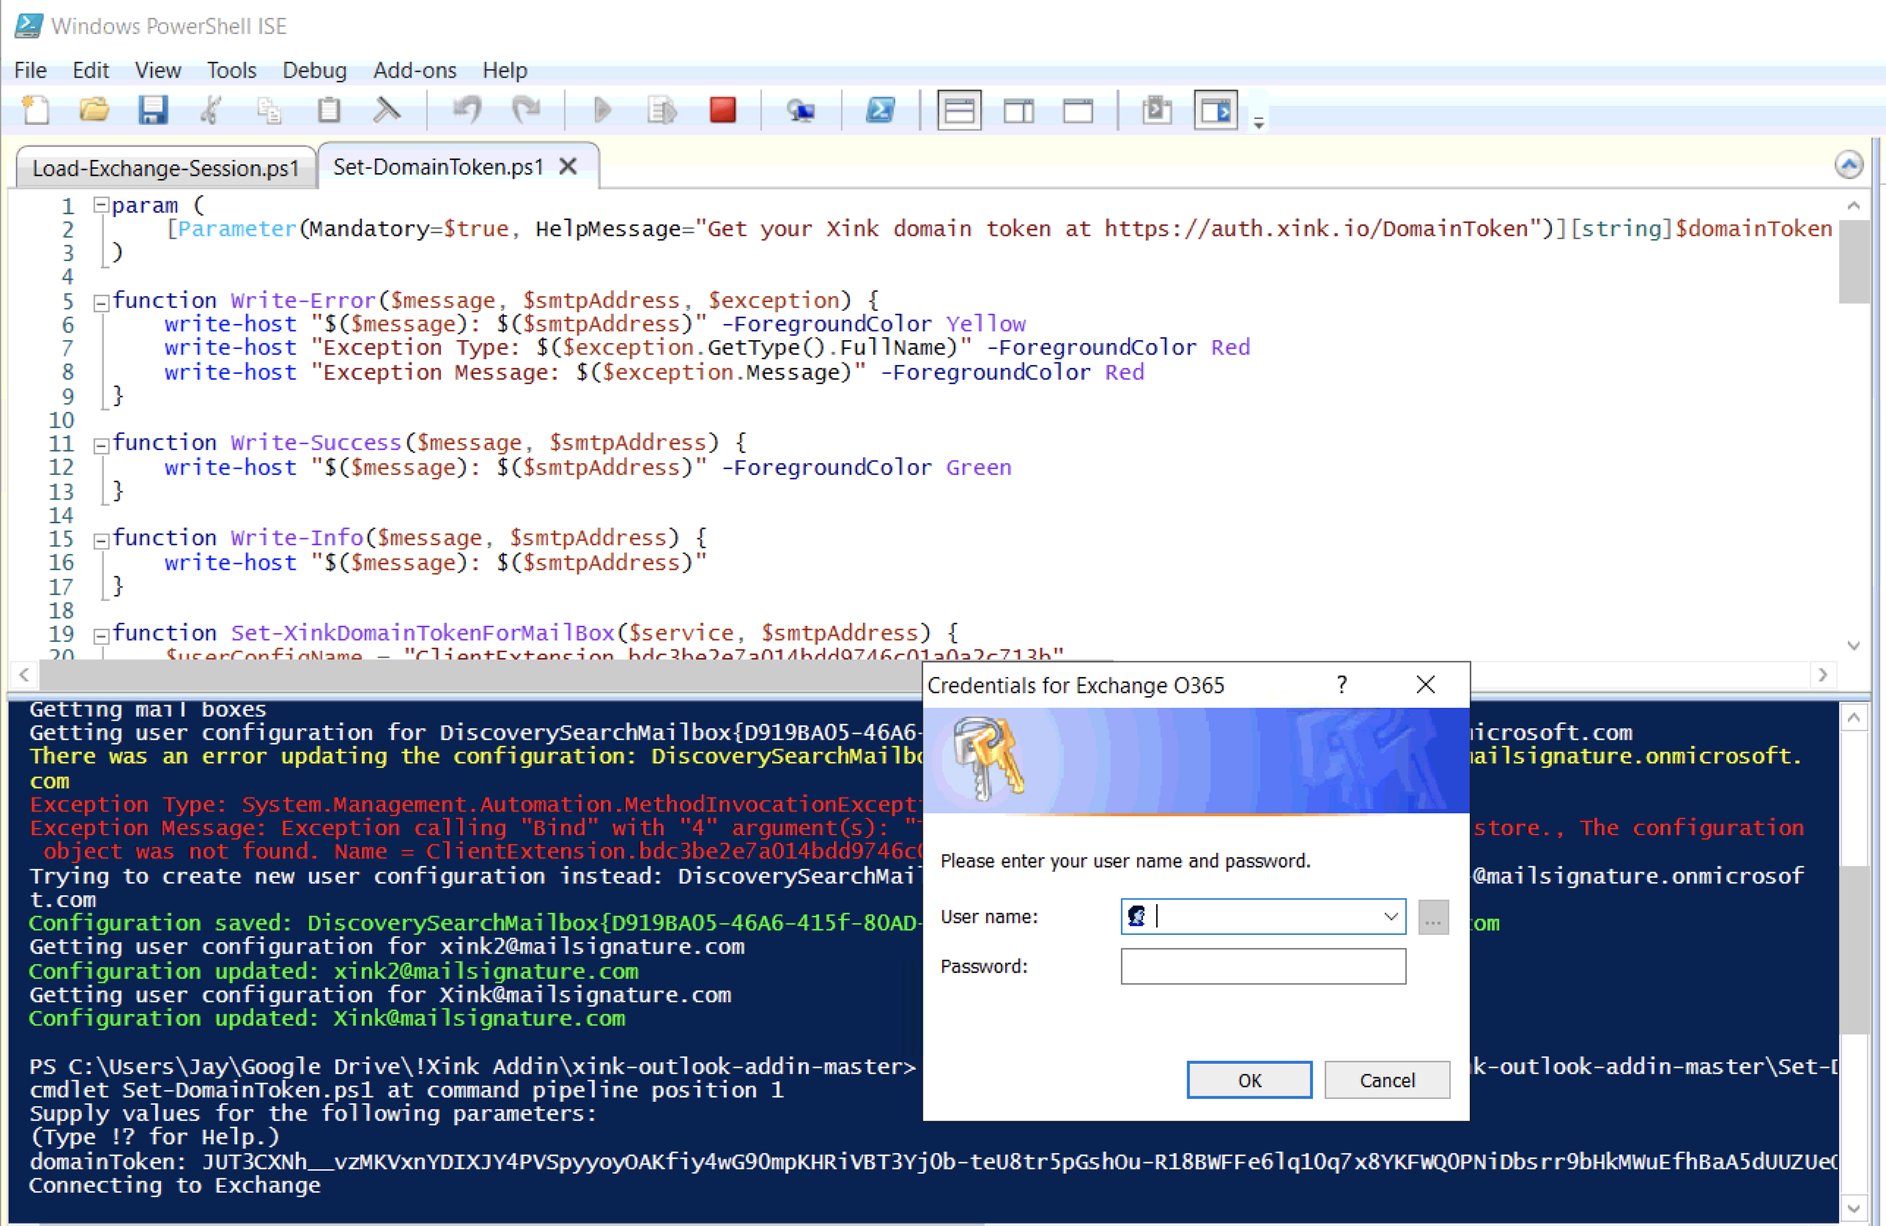Open the Tools menu

click(x=231, y=70)
